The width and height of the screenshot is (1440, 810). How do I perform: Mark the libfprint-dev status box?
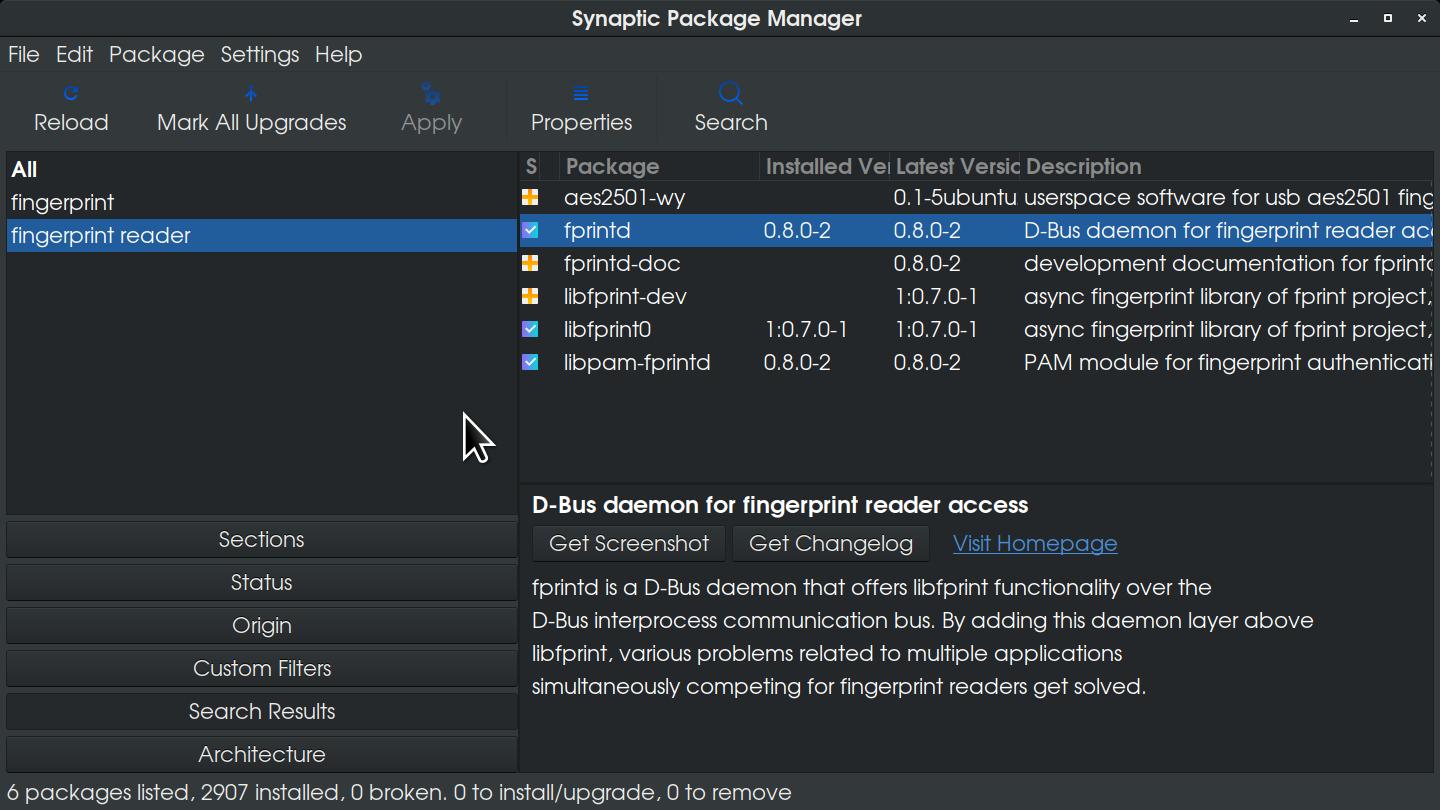(530, 296)
